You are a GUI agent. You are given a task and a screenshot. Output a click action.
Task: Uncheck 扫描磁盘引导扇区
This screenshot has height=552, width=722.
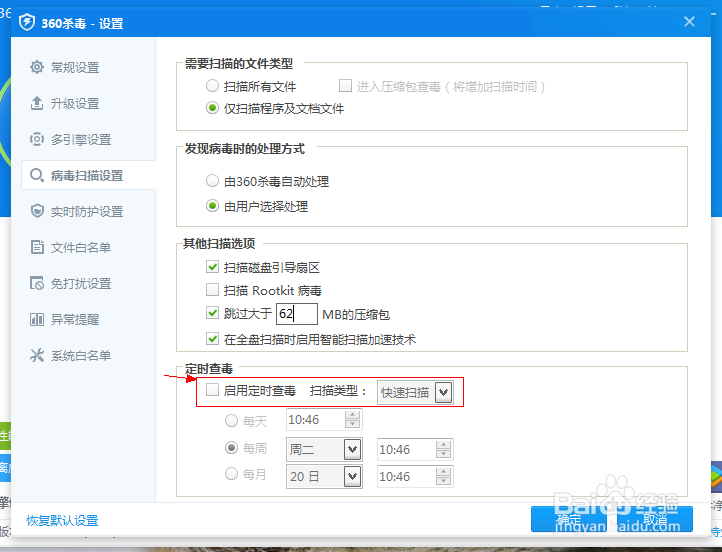point(212,267)
